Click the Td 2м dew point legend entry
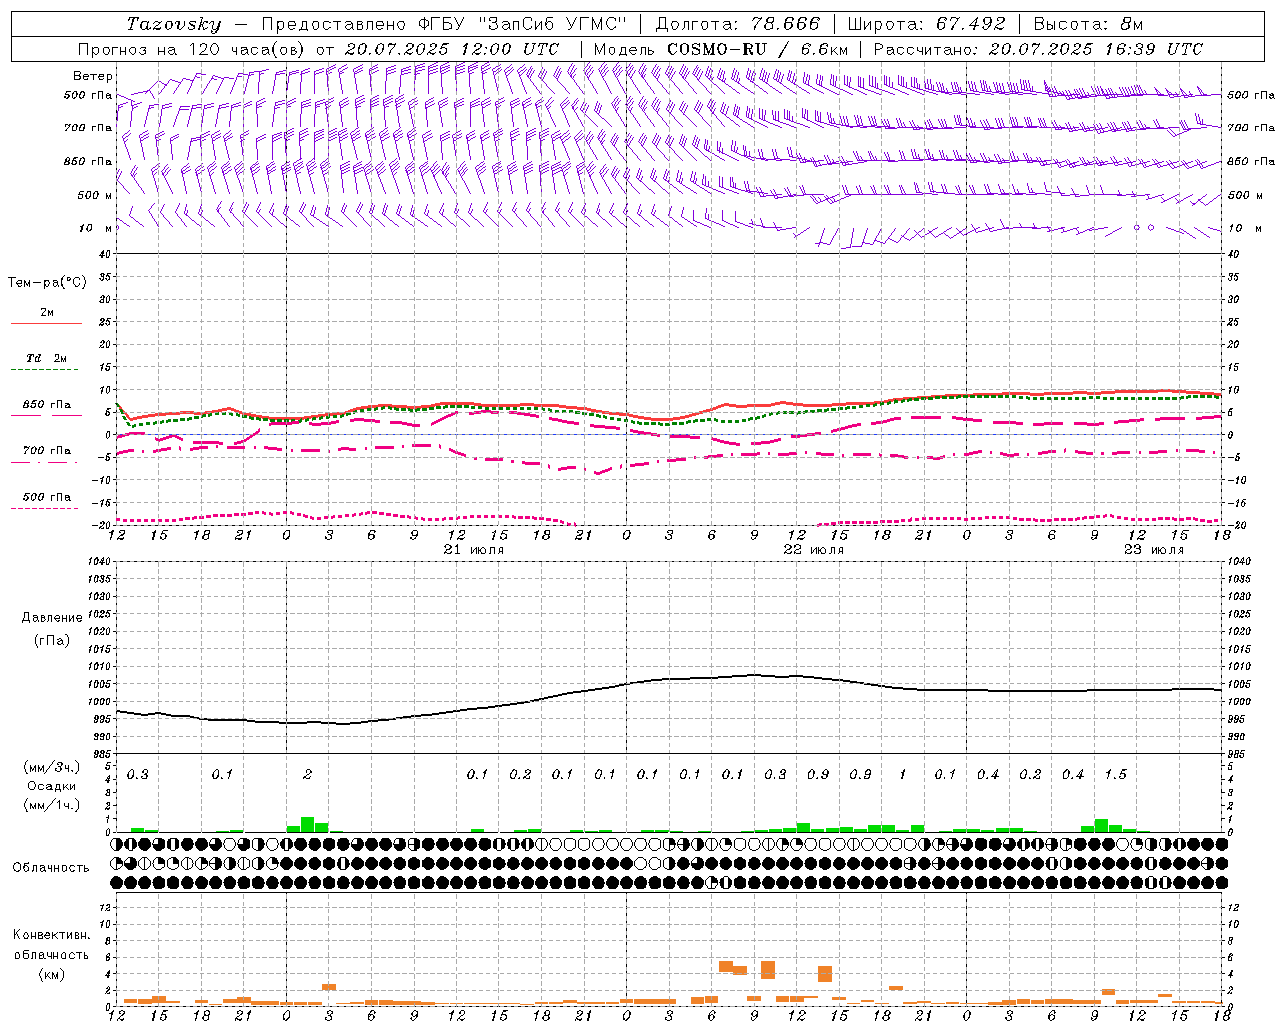 (x=46, y=358)
